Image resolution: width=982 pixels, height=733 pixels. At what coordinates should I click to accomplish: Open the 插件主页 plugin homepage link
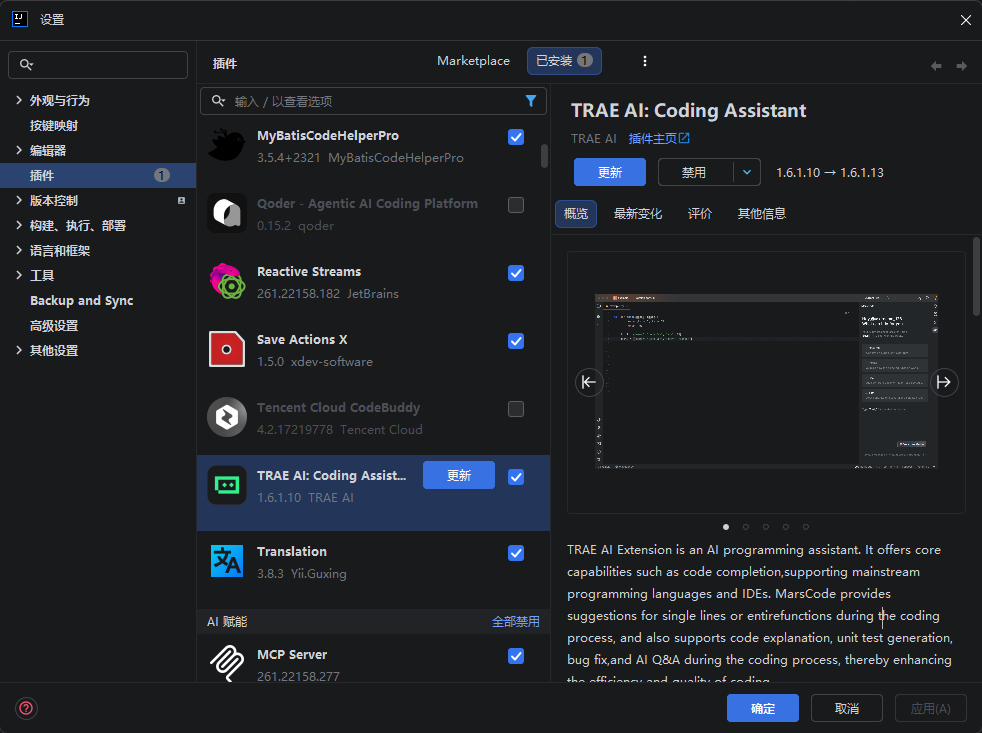[659, 138]
